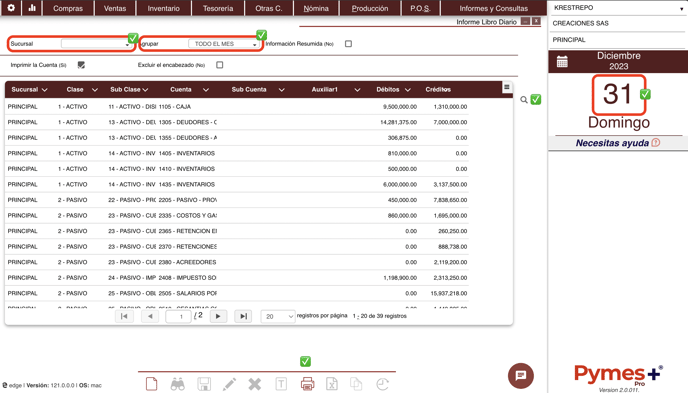
Task: Click the help question mark icon
Action: [656, 143]
